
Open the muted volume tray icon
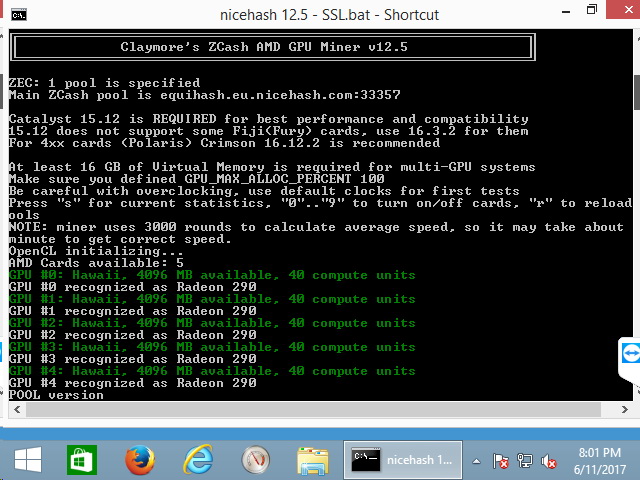pos(549,462)
